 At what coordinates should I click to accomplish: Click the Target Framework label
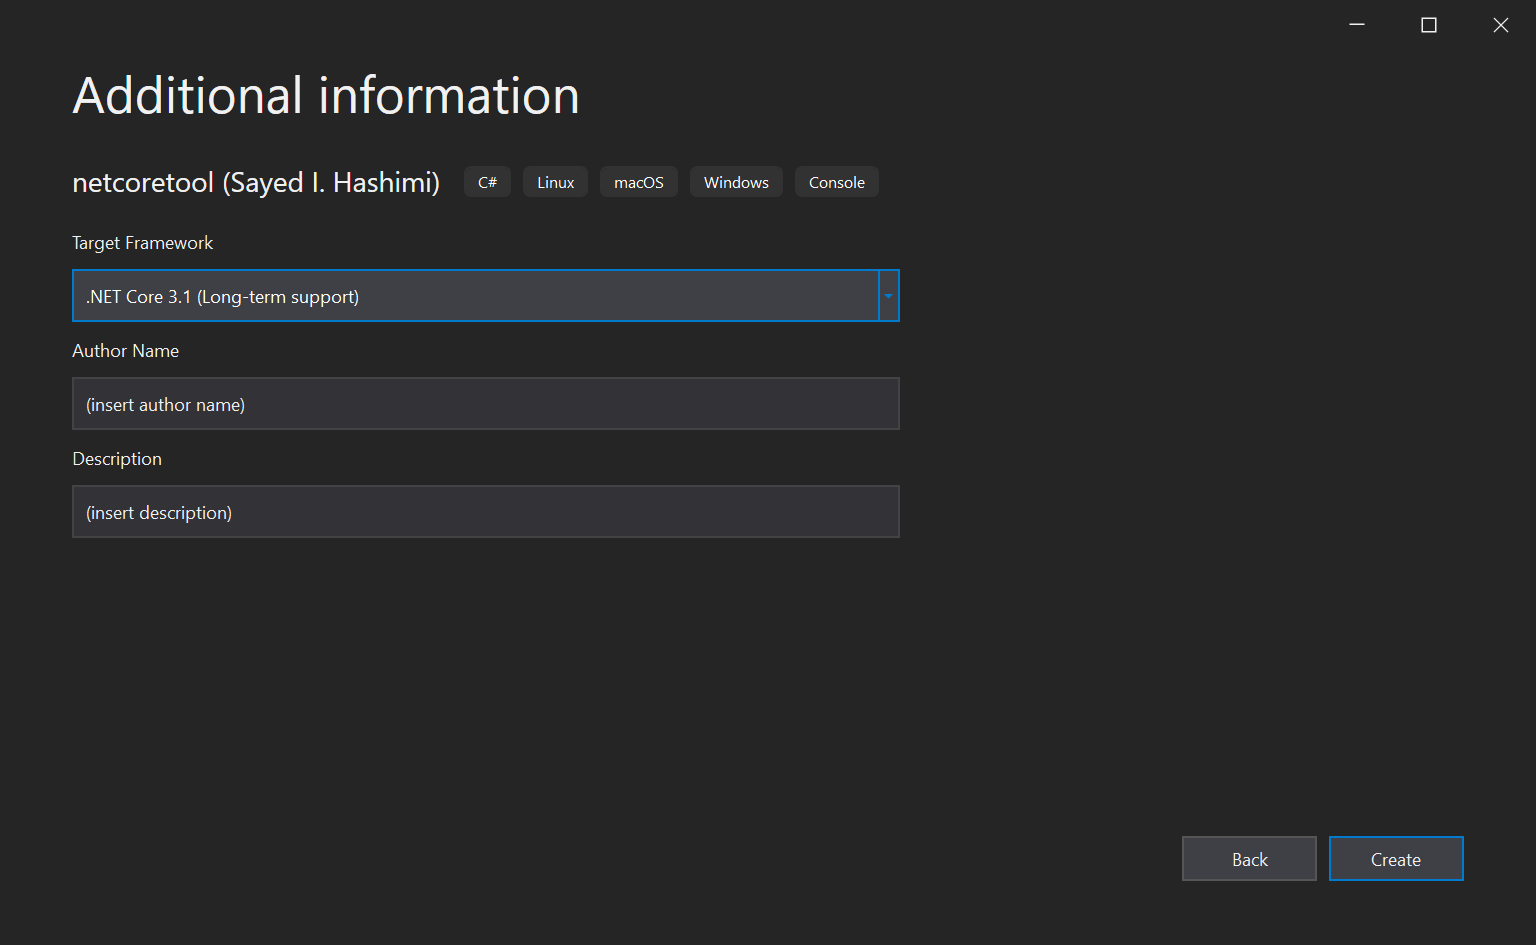click(143, 243)
